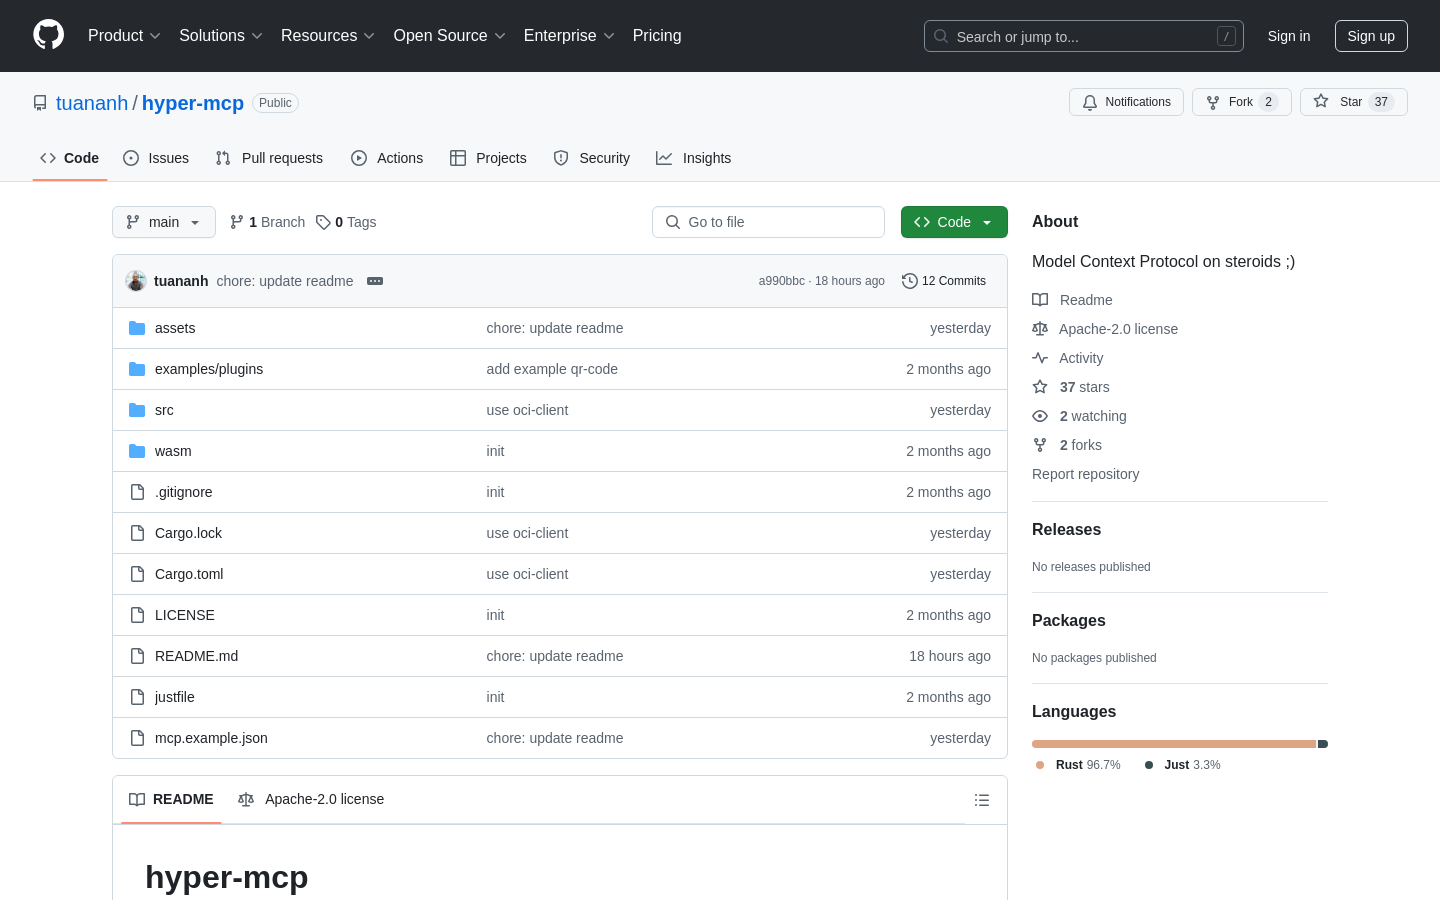Expand the Solutions dropdown
This screenshot has width=1440, height=900.
(221, 36)
